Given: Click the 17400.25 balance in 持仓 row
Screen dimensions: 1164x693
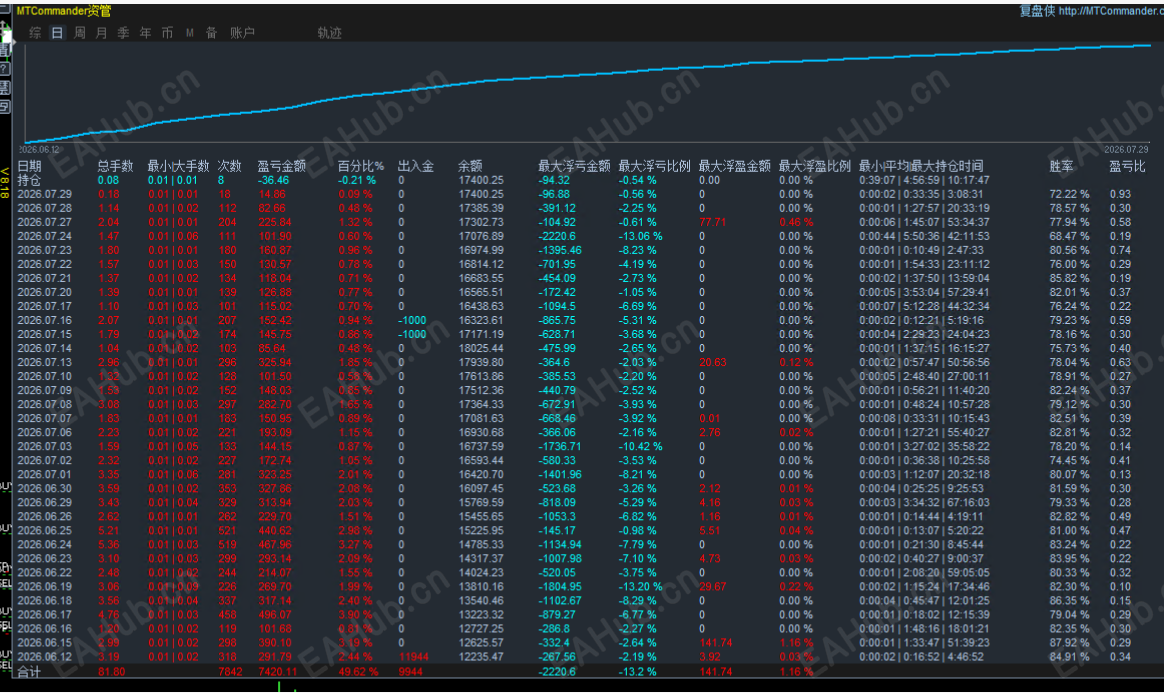Looking at the screenshot, I should (481, 180).
